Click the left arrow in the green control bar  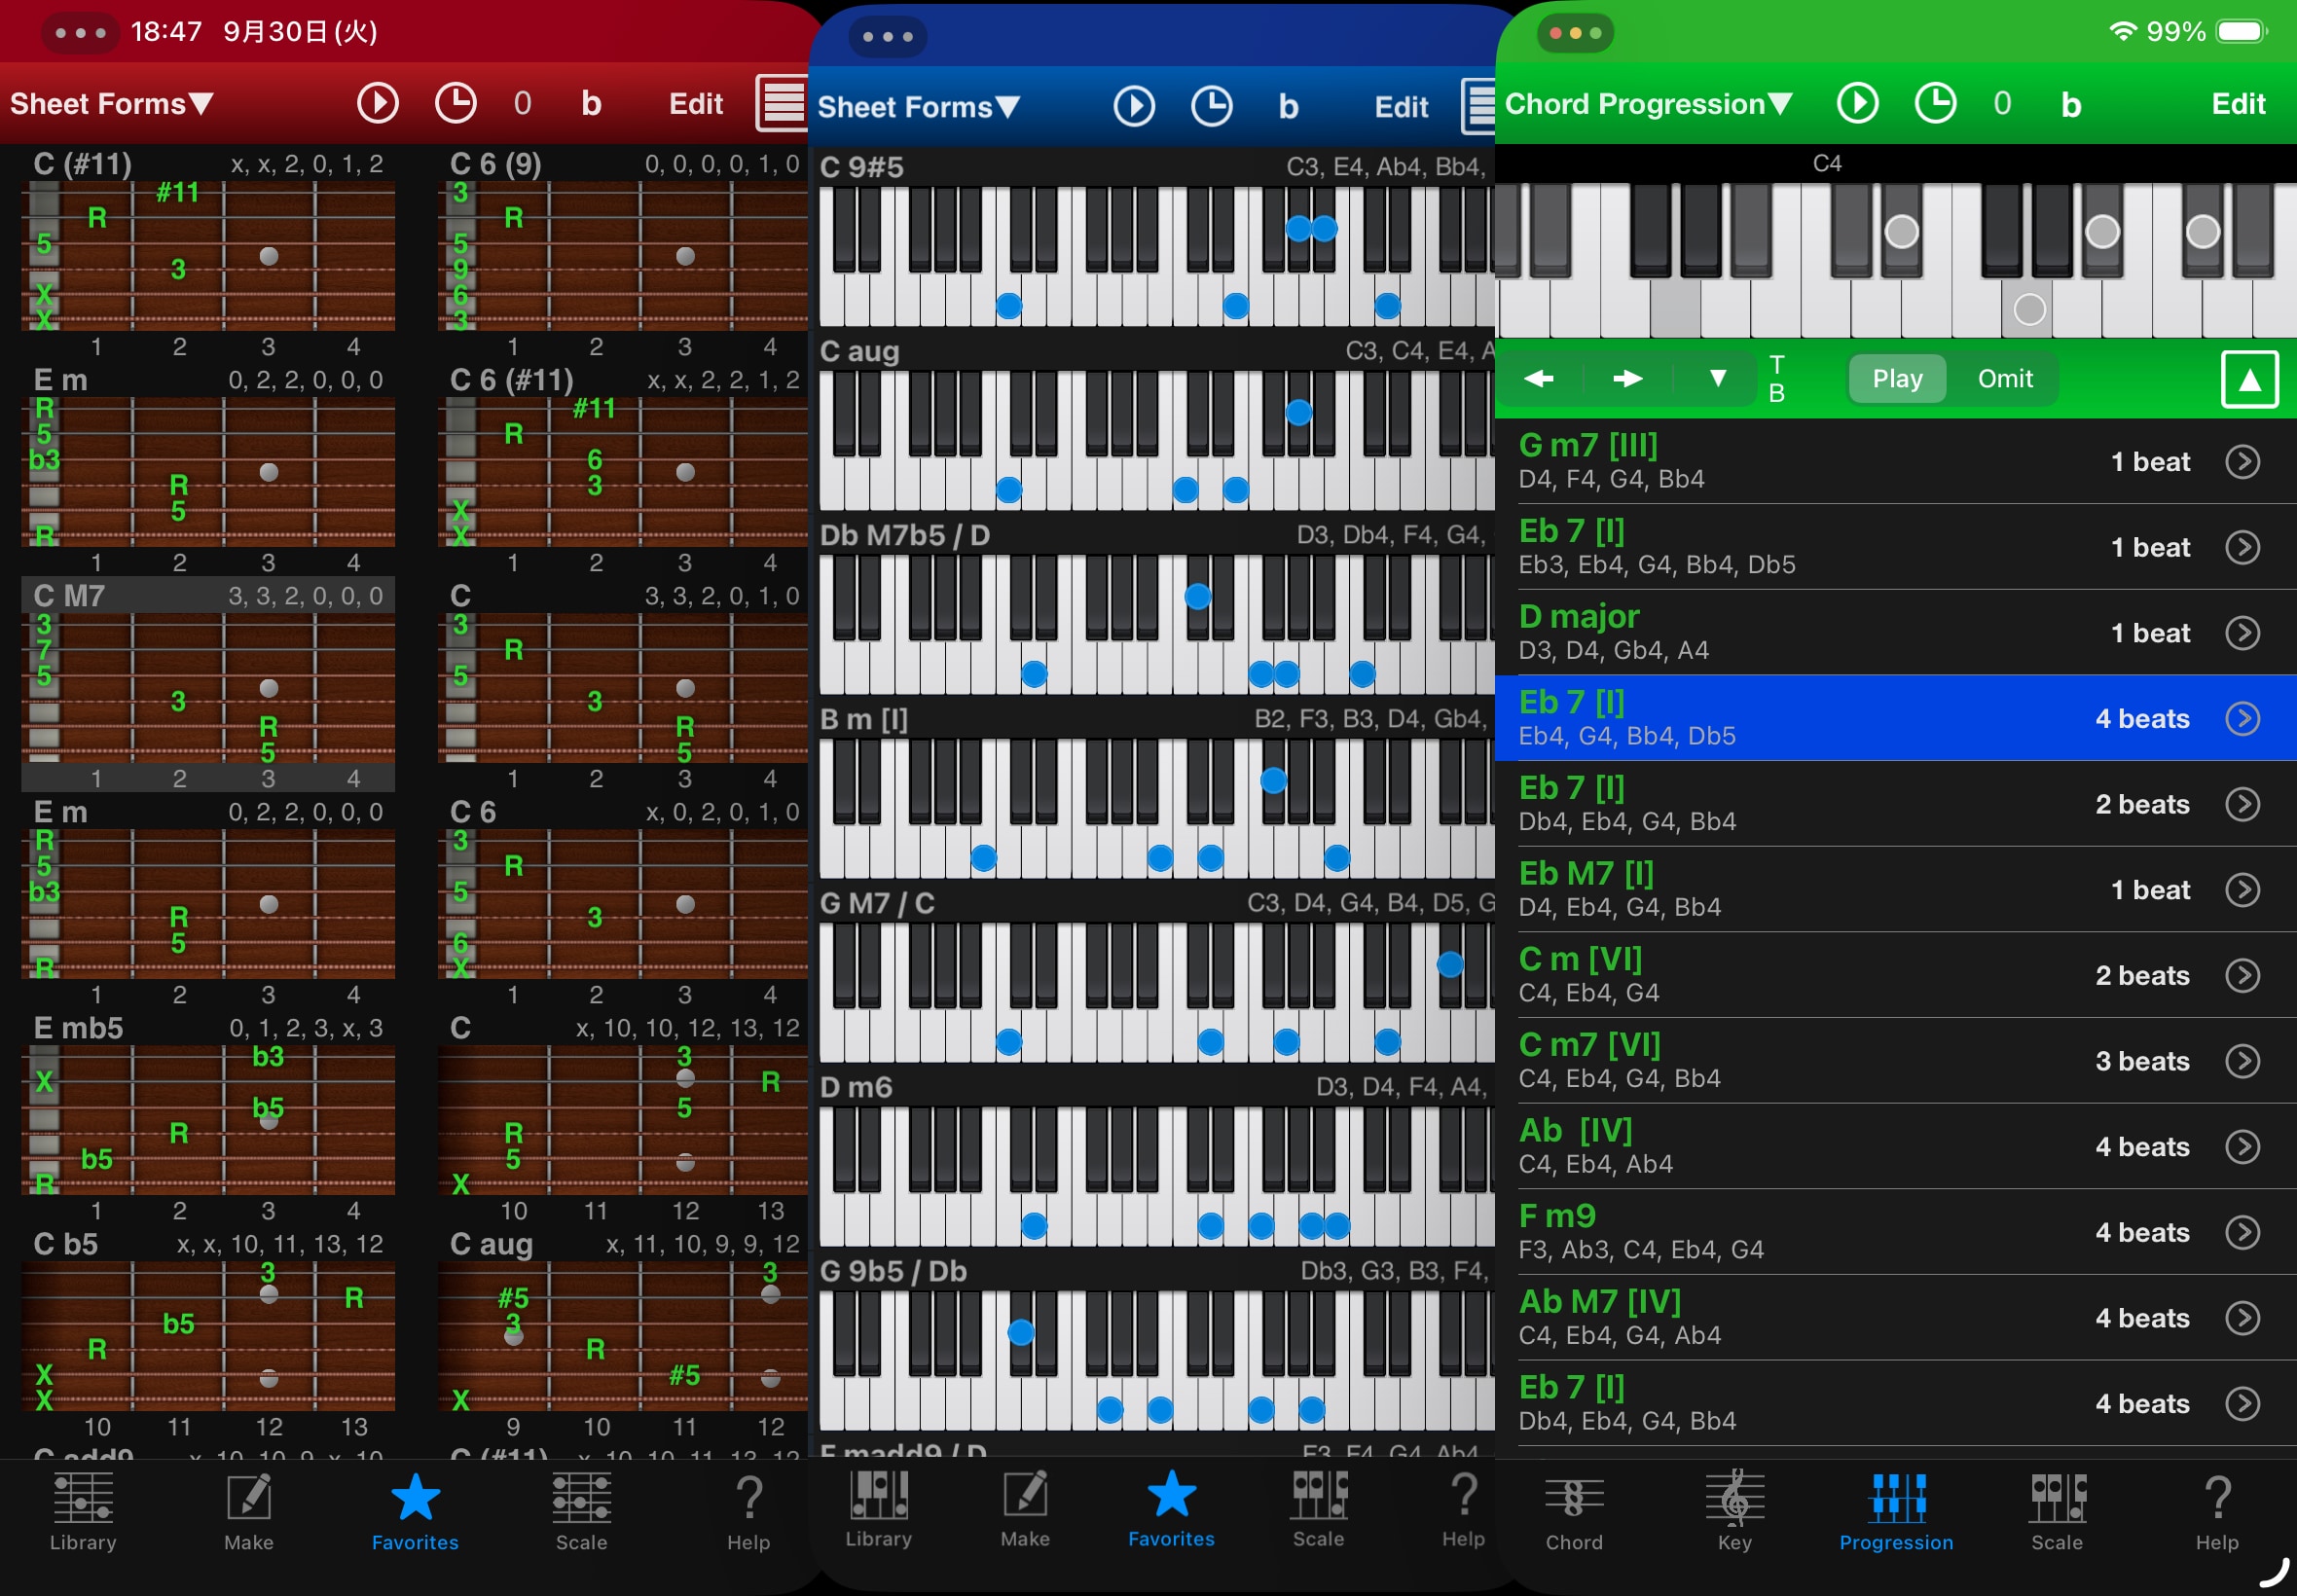click(1538, 378)
